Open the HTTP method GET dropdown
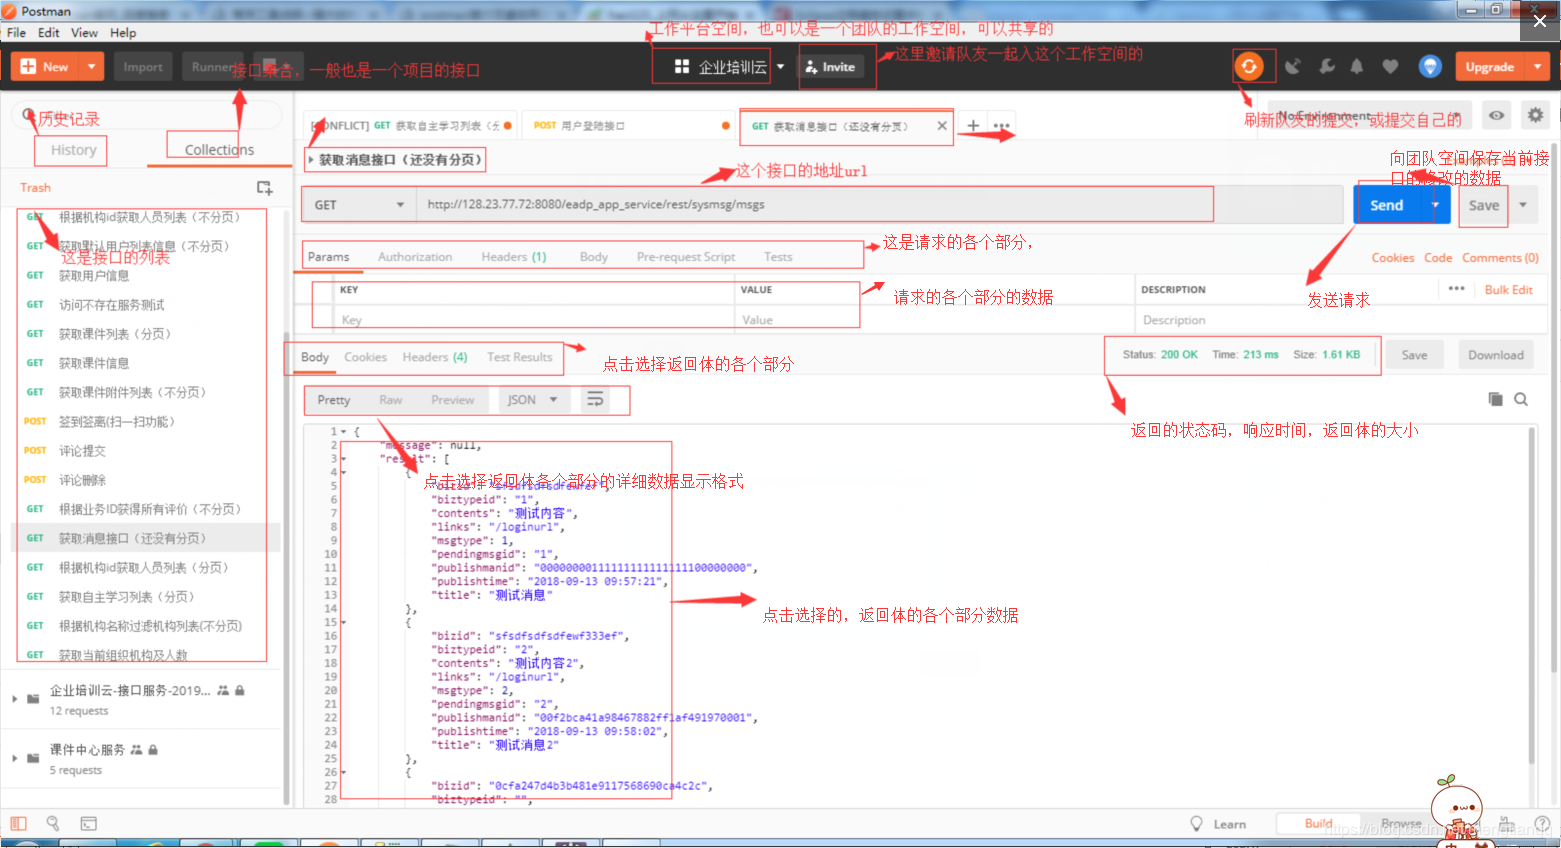 coord(359,205)
